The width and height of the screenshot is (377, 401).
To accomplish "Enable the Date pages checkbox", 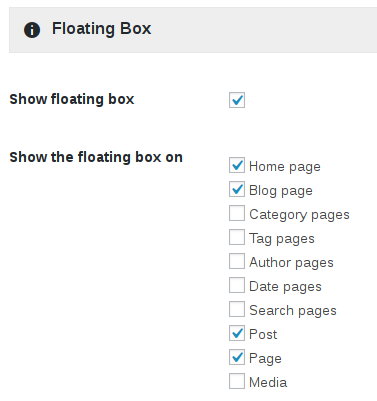I will coord(237,285).
